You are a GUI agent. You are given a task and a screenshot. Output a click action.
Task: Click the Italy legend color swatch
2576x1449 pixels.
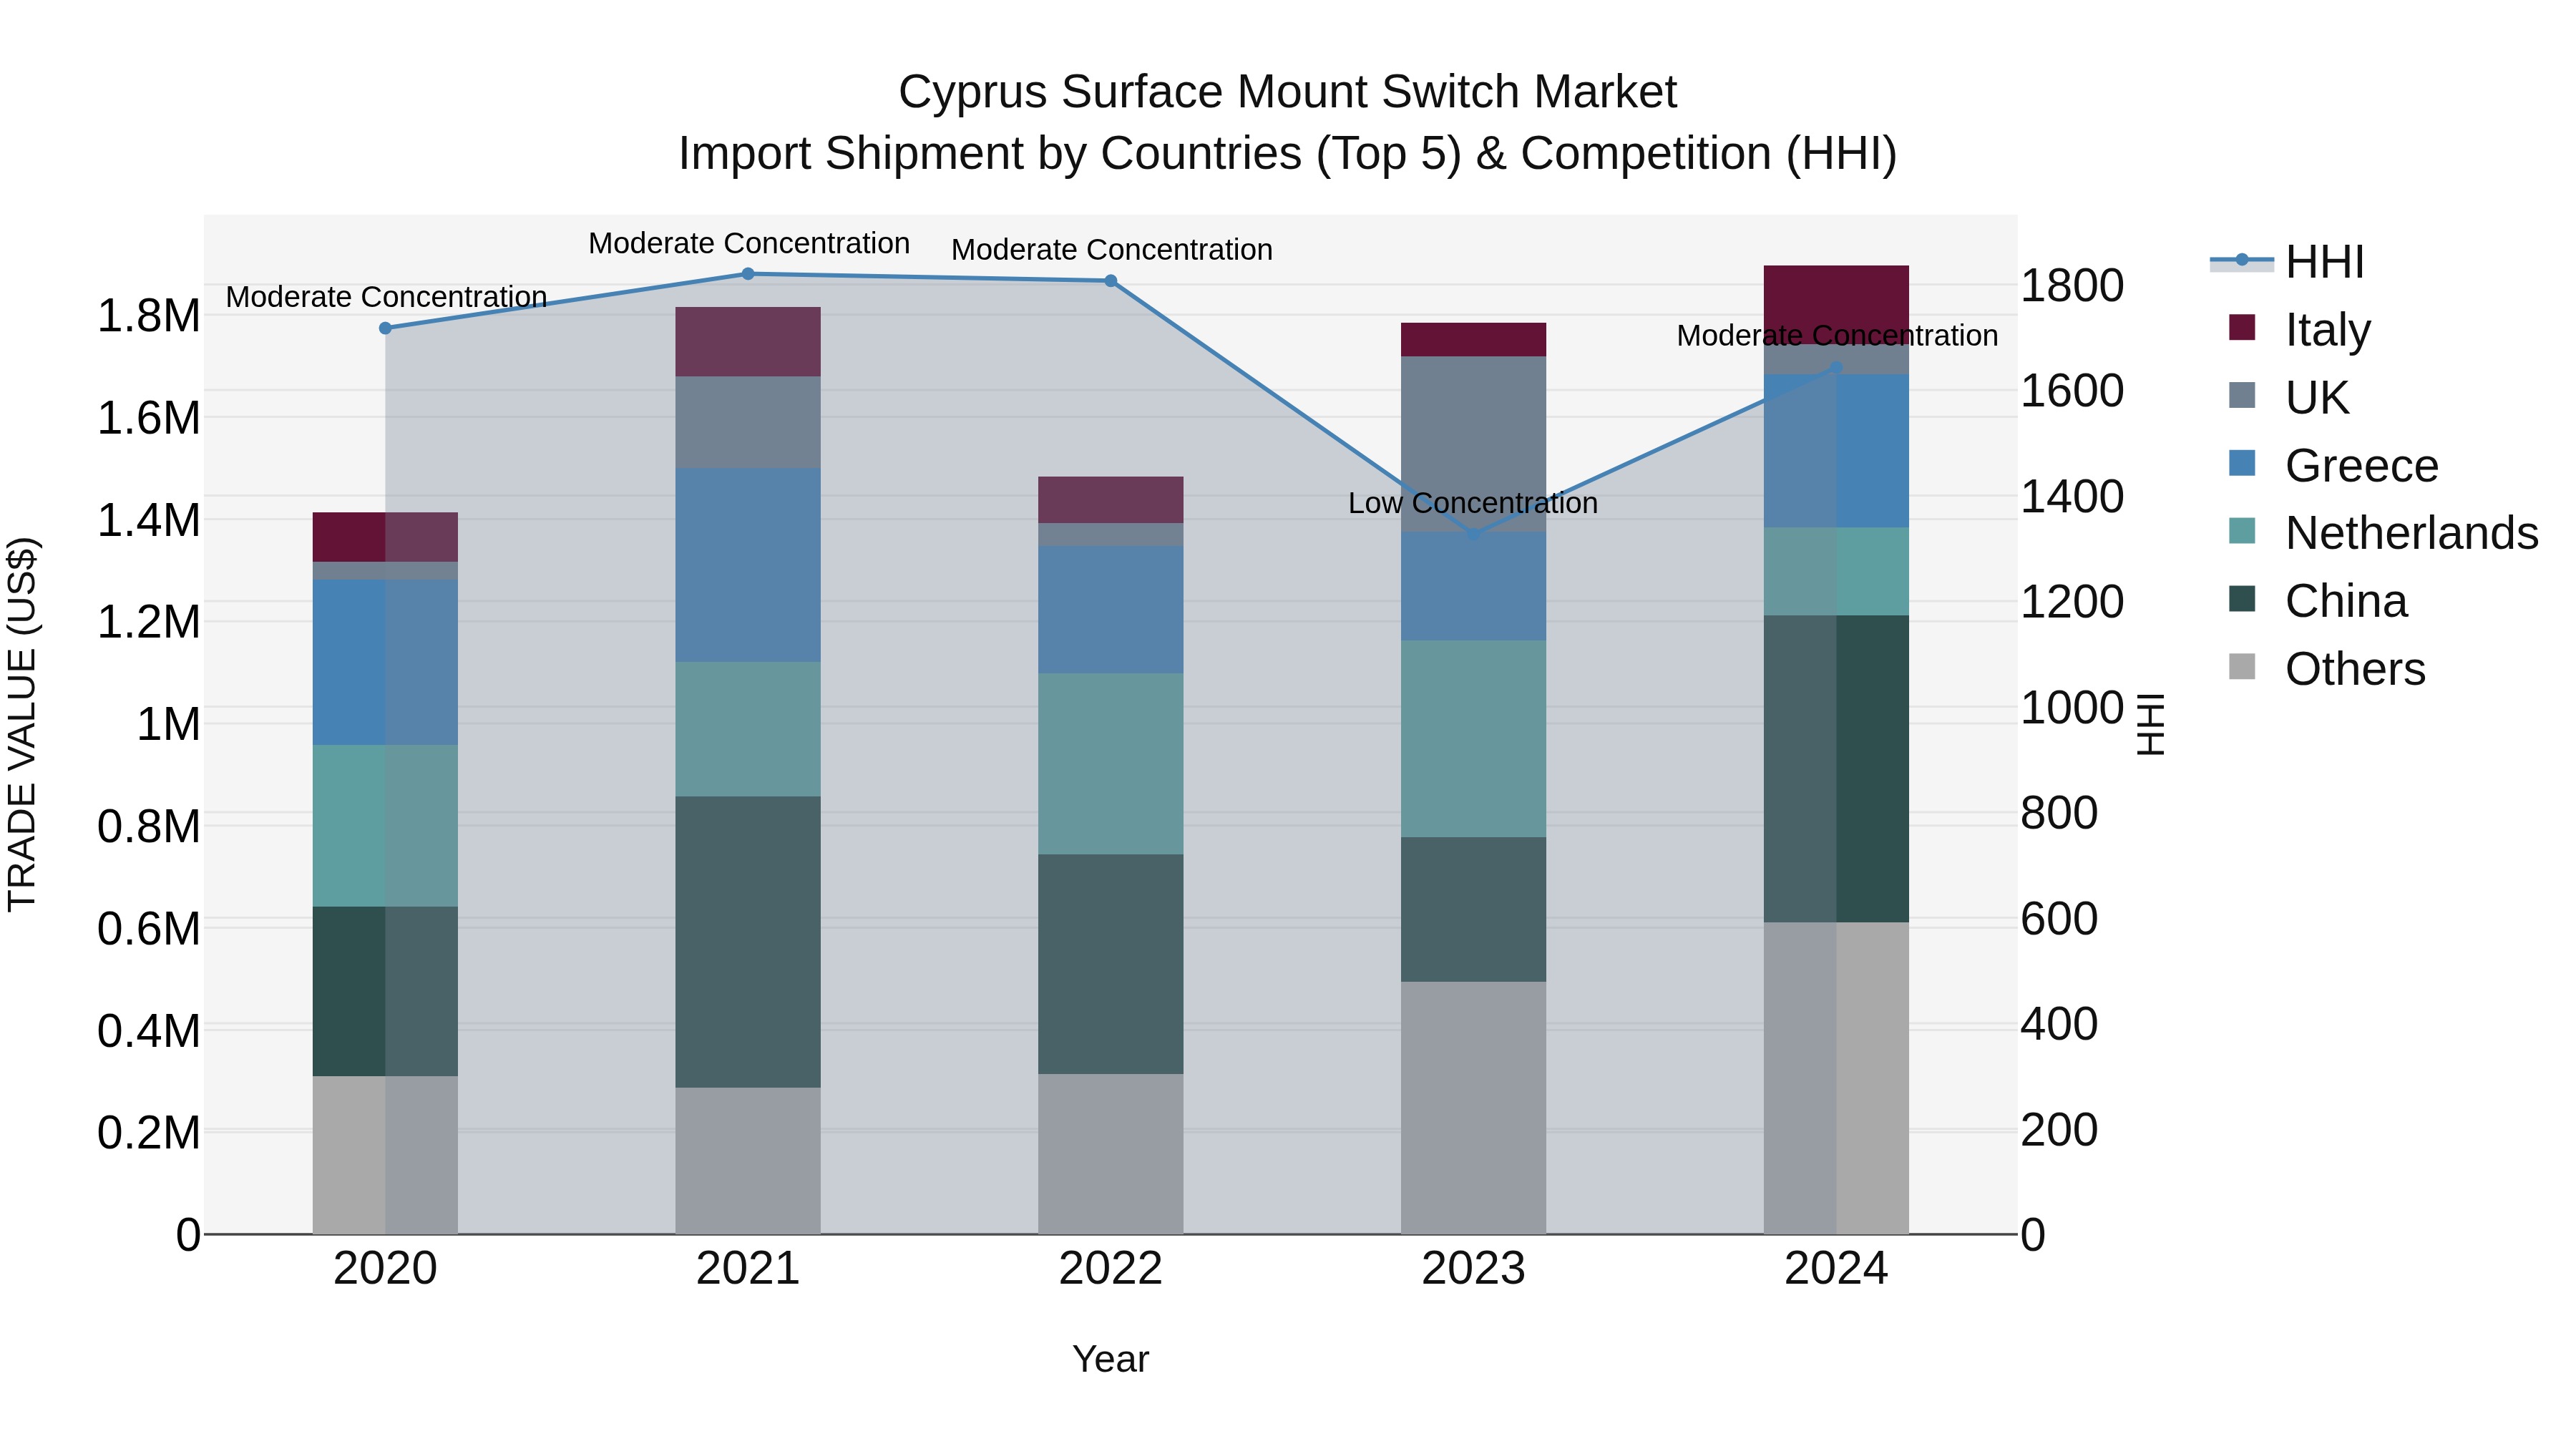[x=2242, y=328]
